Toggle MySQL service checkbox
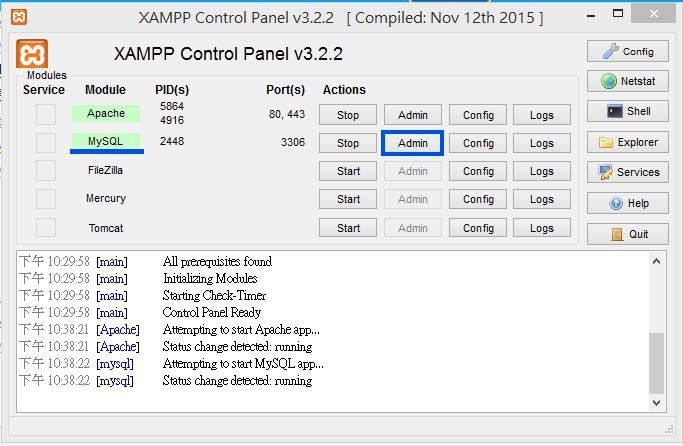The width and height of the screenshot is (683, 446). pyautogui.click(x=46, y=142)
